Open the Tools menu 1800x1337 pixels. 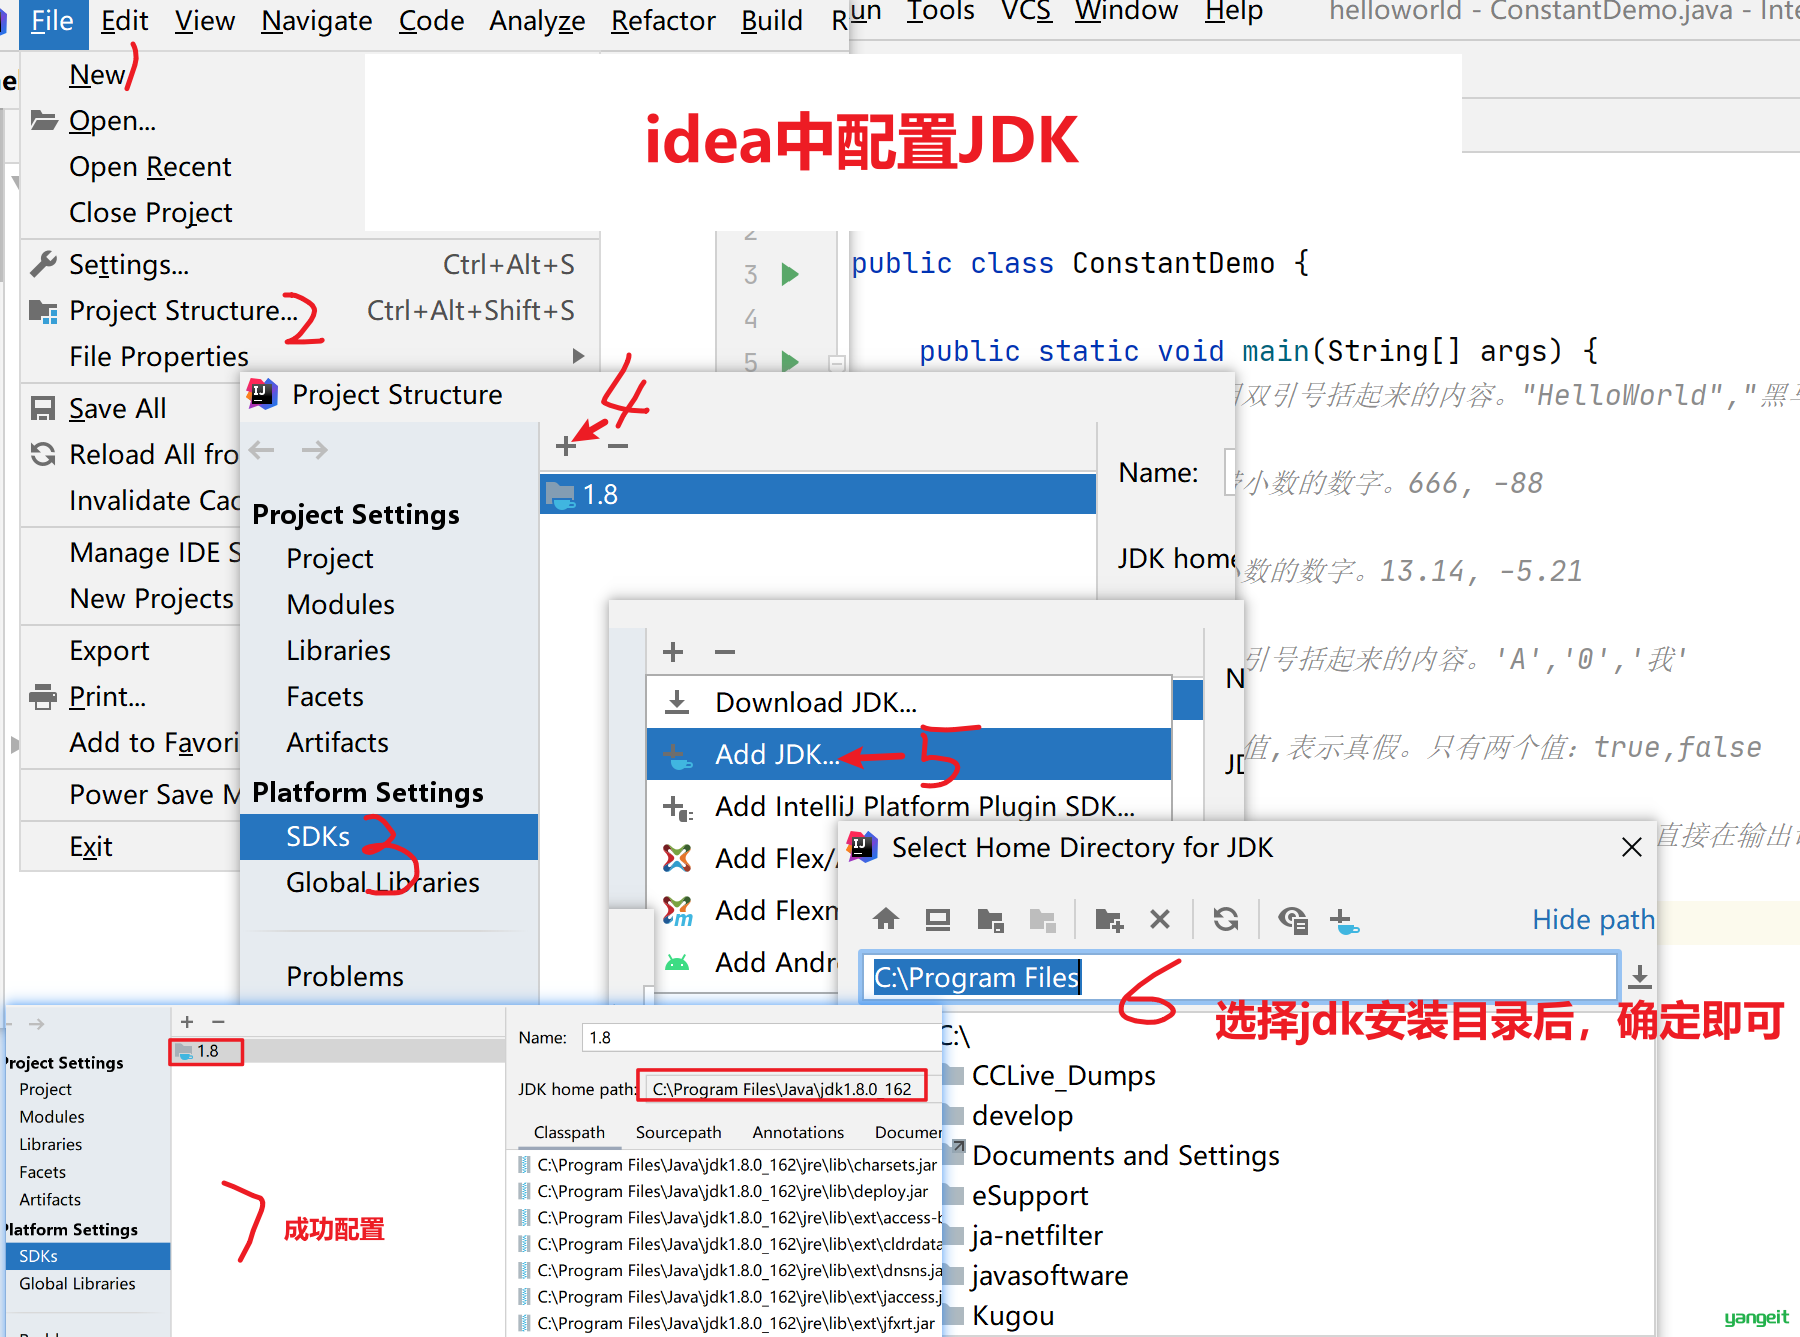pos(940,12)
